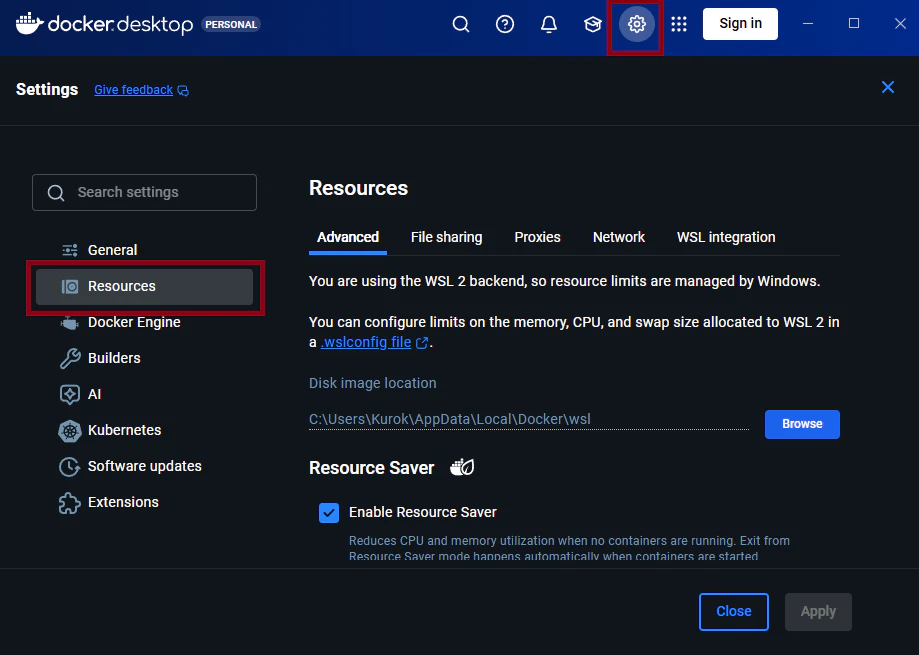Click the General sliders icon
The width and height of the screenshot is (919, 655).
click(x=70, y=250)
